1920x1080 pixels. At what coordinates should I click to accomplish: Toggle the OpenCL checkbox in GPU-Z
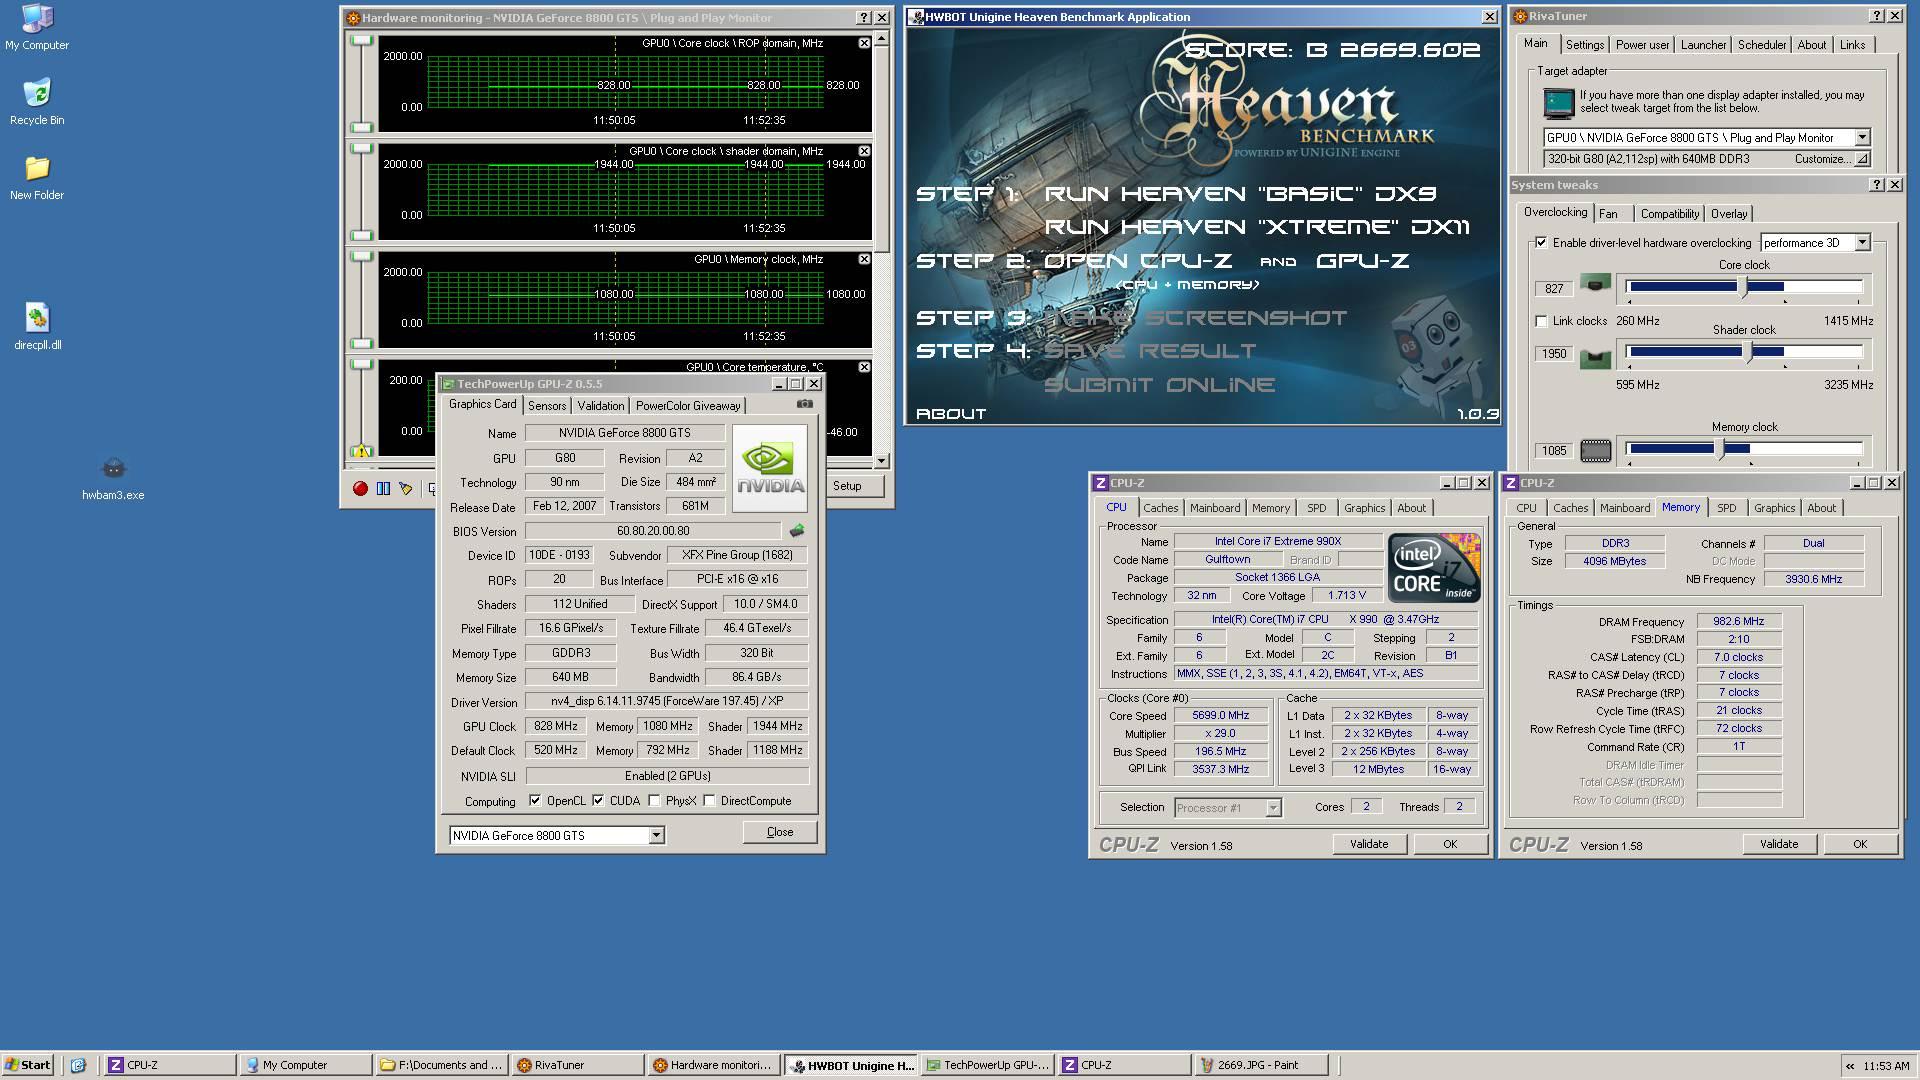point(535,800)
